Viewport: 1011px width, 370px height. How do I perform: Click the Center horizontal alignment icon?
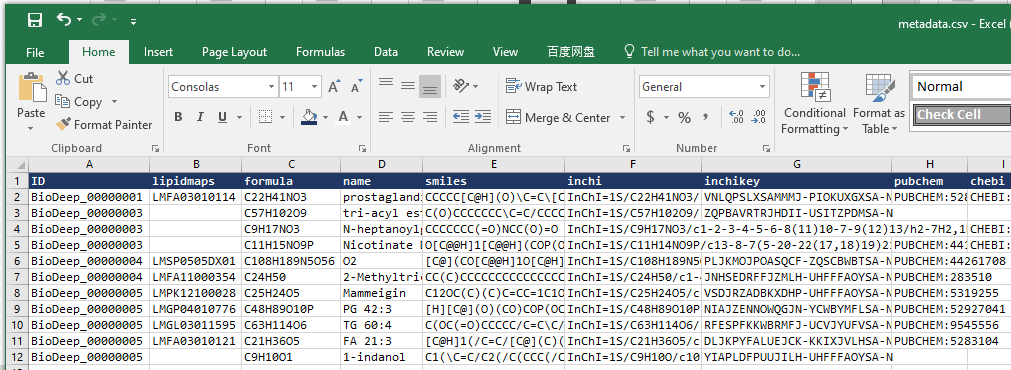(x=407, y=117)
